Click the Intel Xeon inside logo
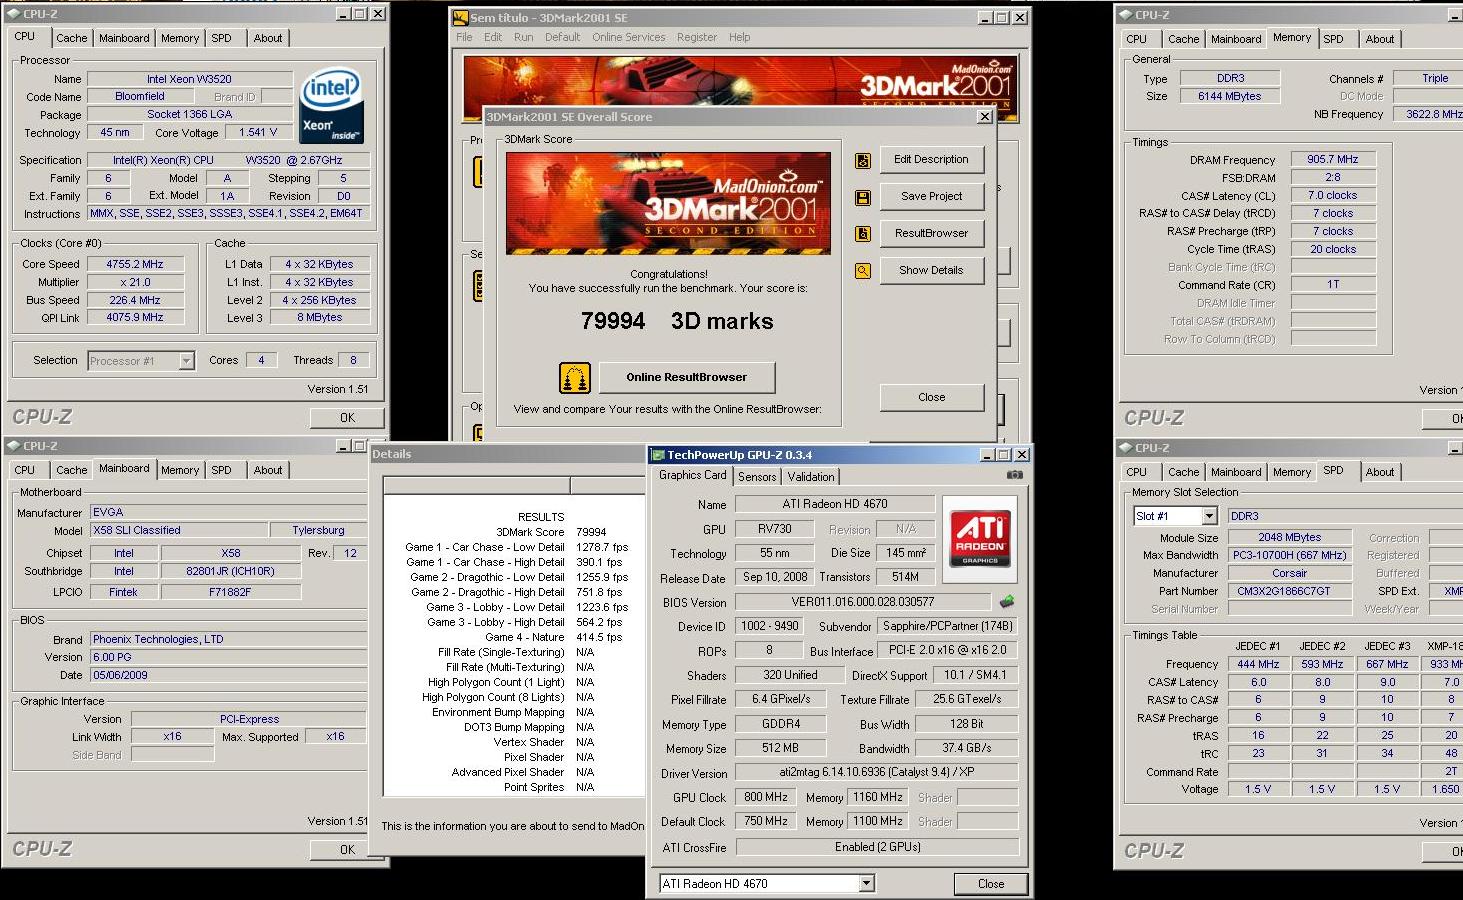 [x=332, y=106]
